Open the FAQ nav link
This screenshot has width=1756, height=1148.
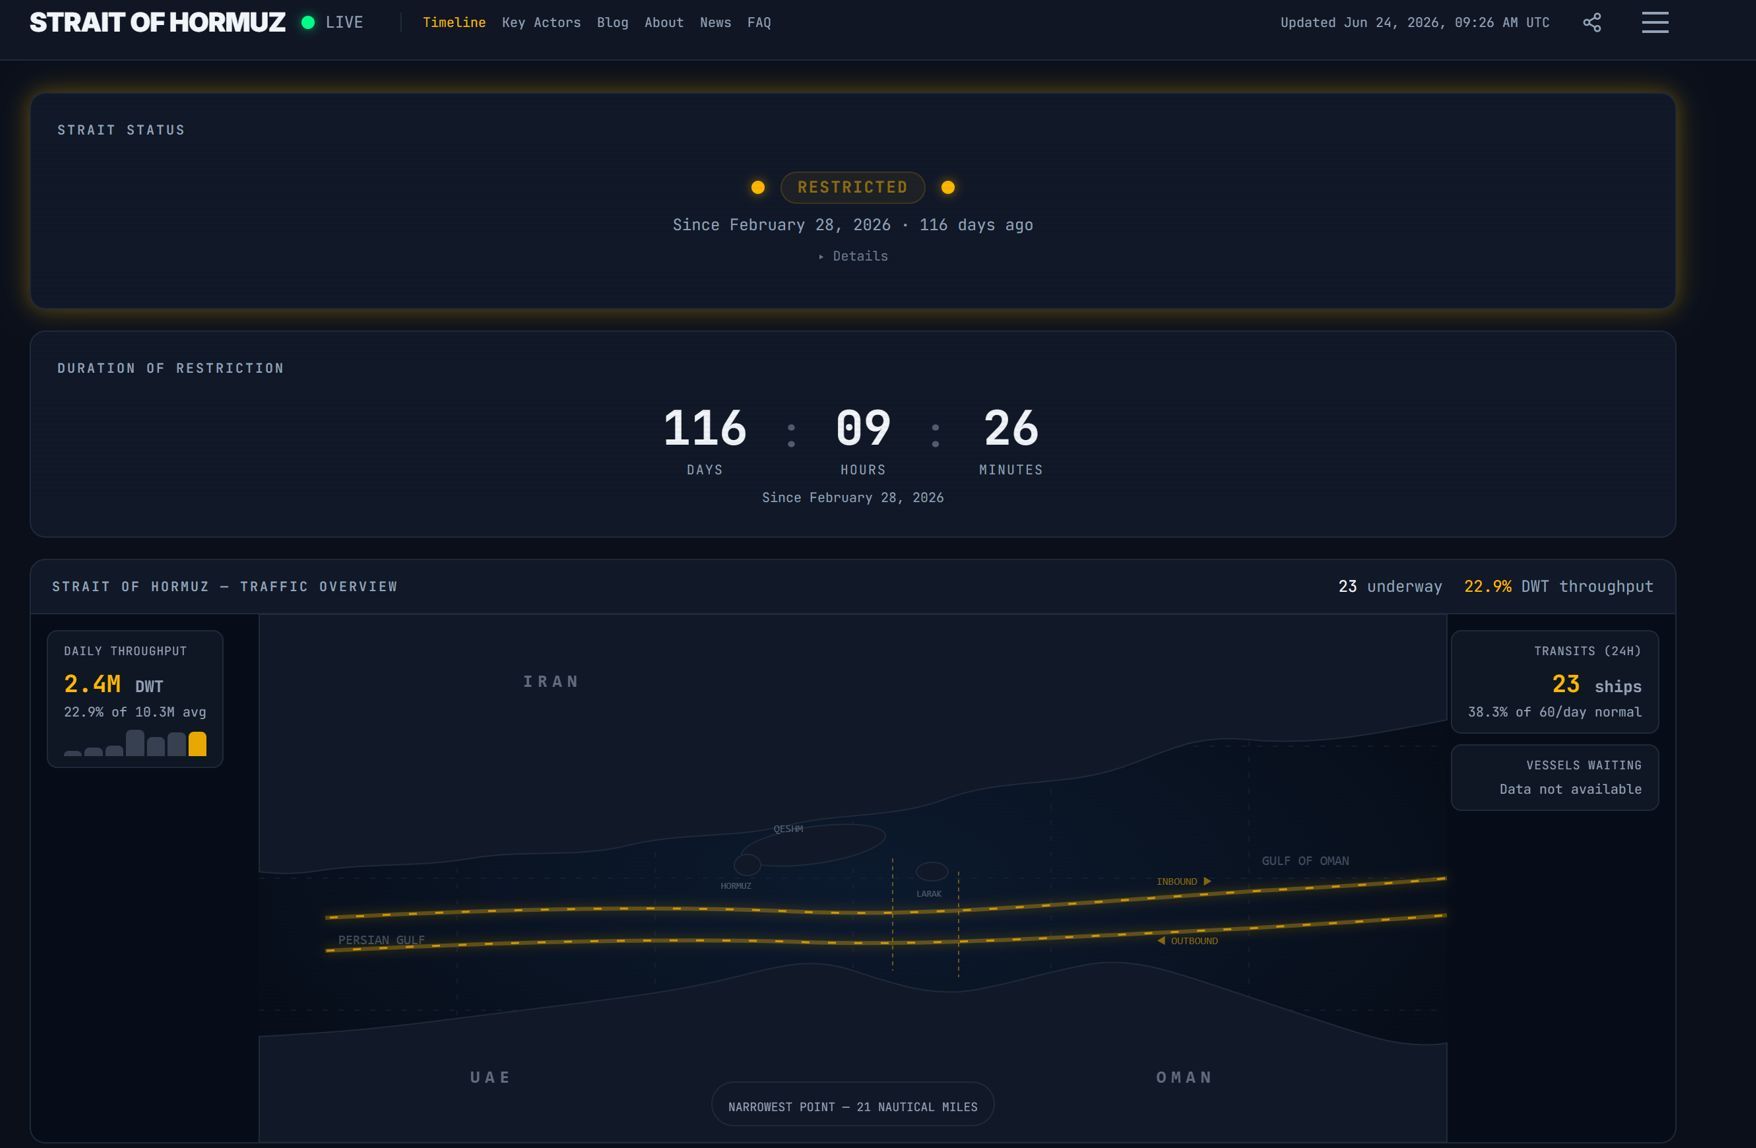[x=759, y=22]
